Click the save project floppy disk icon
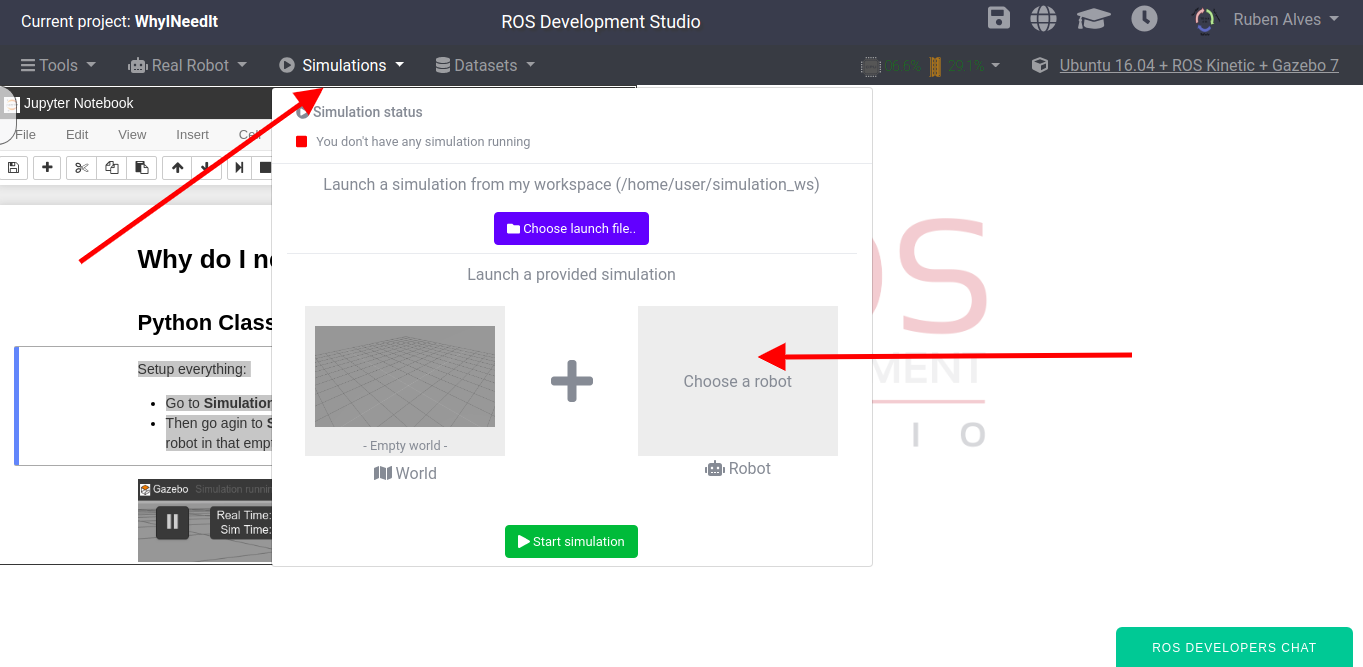 [x=998, y=19]
